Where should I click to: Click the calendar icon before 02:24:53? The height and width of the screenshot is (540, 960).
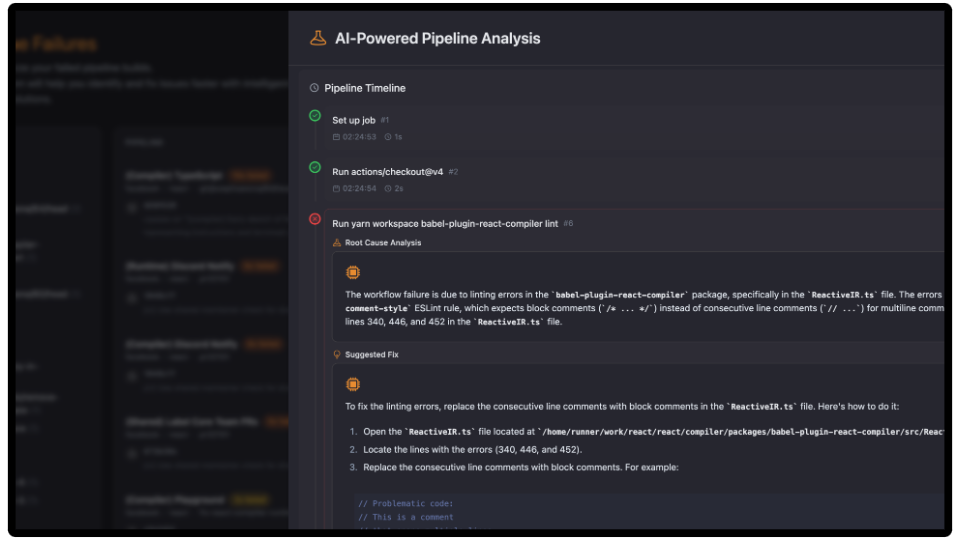337,137
